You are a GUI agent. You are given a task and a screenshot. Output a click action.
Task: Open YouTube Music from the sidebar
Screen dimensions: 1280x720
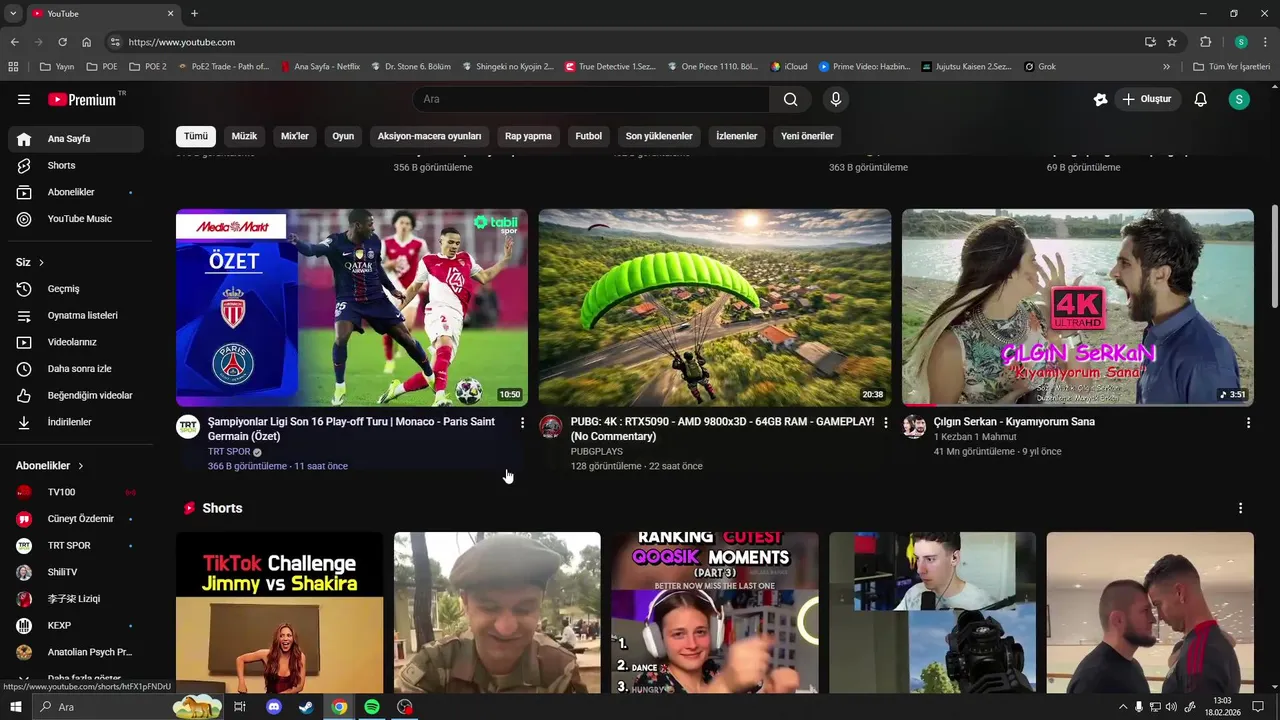point(76,219)
